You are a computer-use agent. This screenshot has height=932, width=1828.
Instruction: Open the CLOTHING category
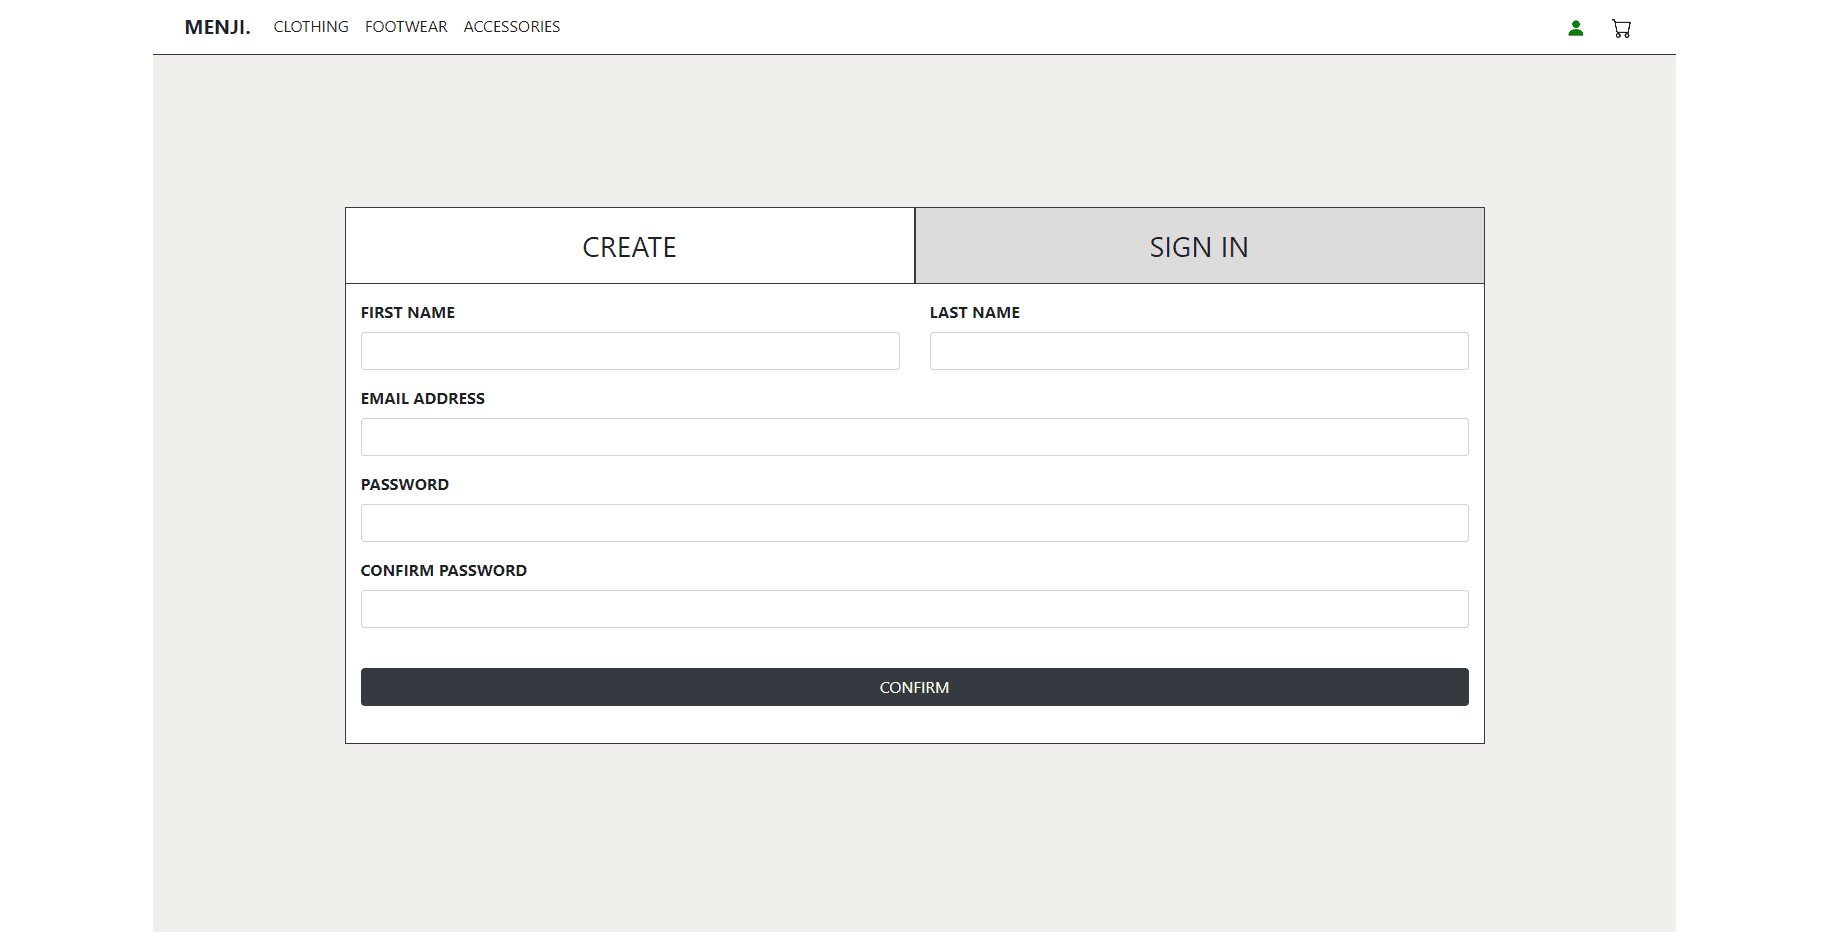[x=311, y=27]
